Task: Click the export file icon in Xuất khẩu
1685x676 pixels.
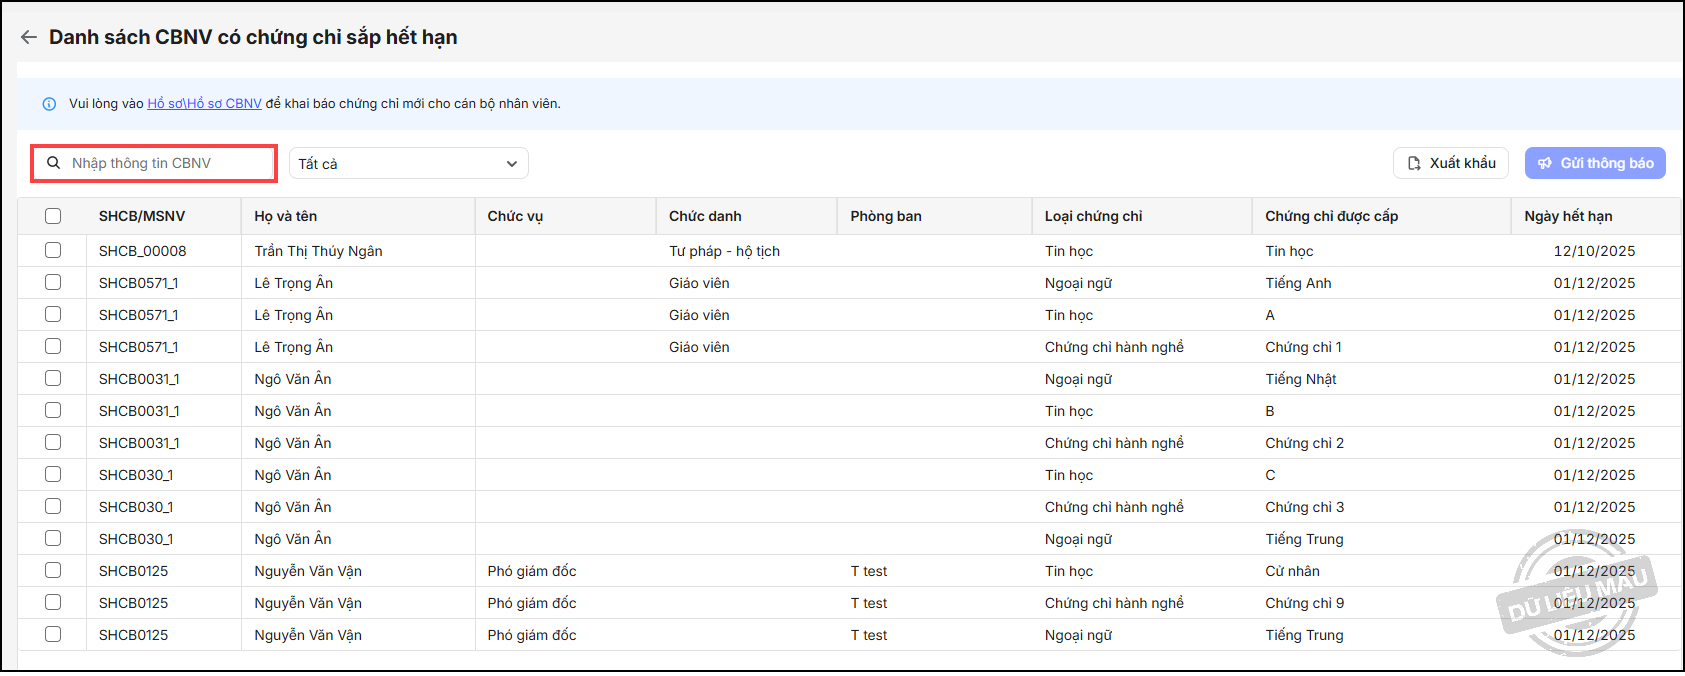Action: tap(1414, 163)
